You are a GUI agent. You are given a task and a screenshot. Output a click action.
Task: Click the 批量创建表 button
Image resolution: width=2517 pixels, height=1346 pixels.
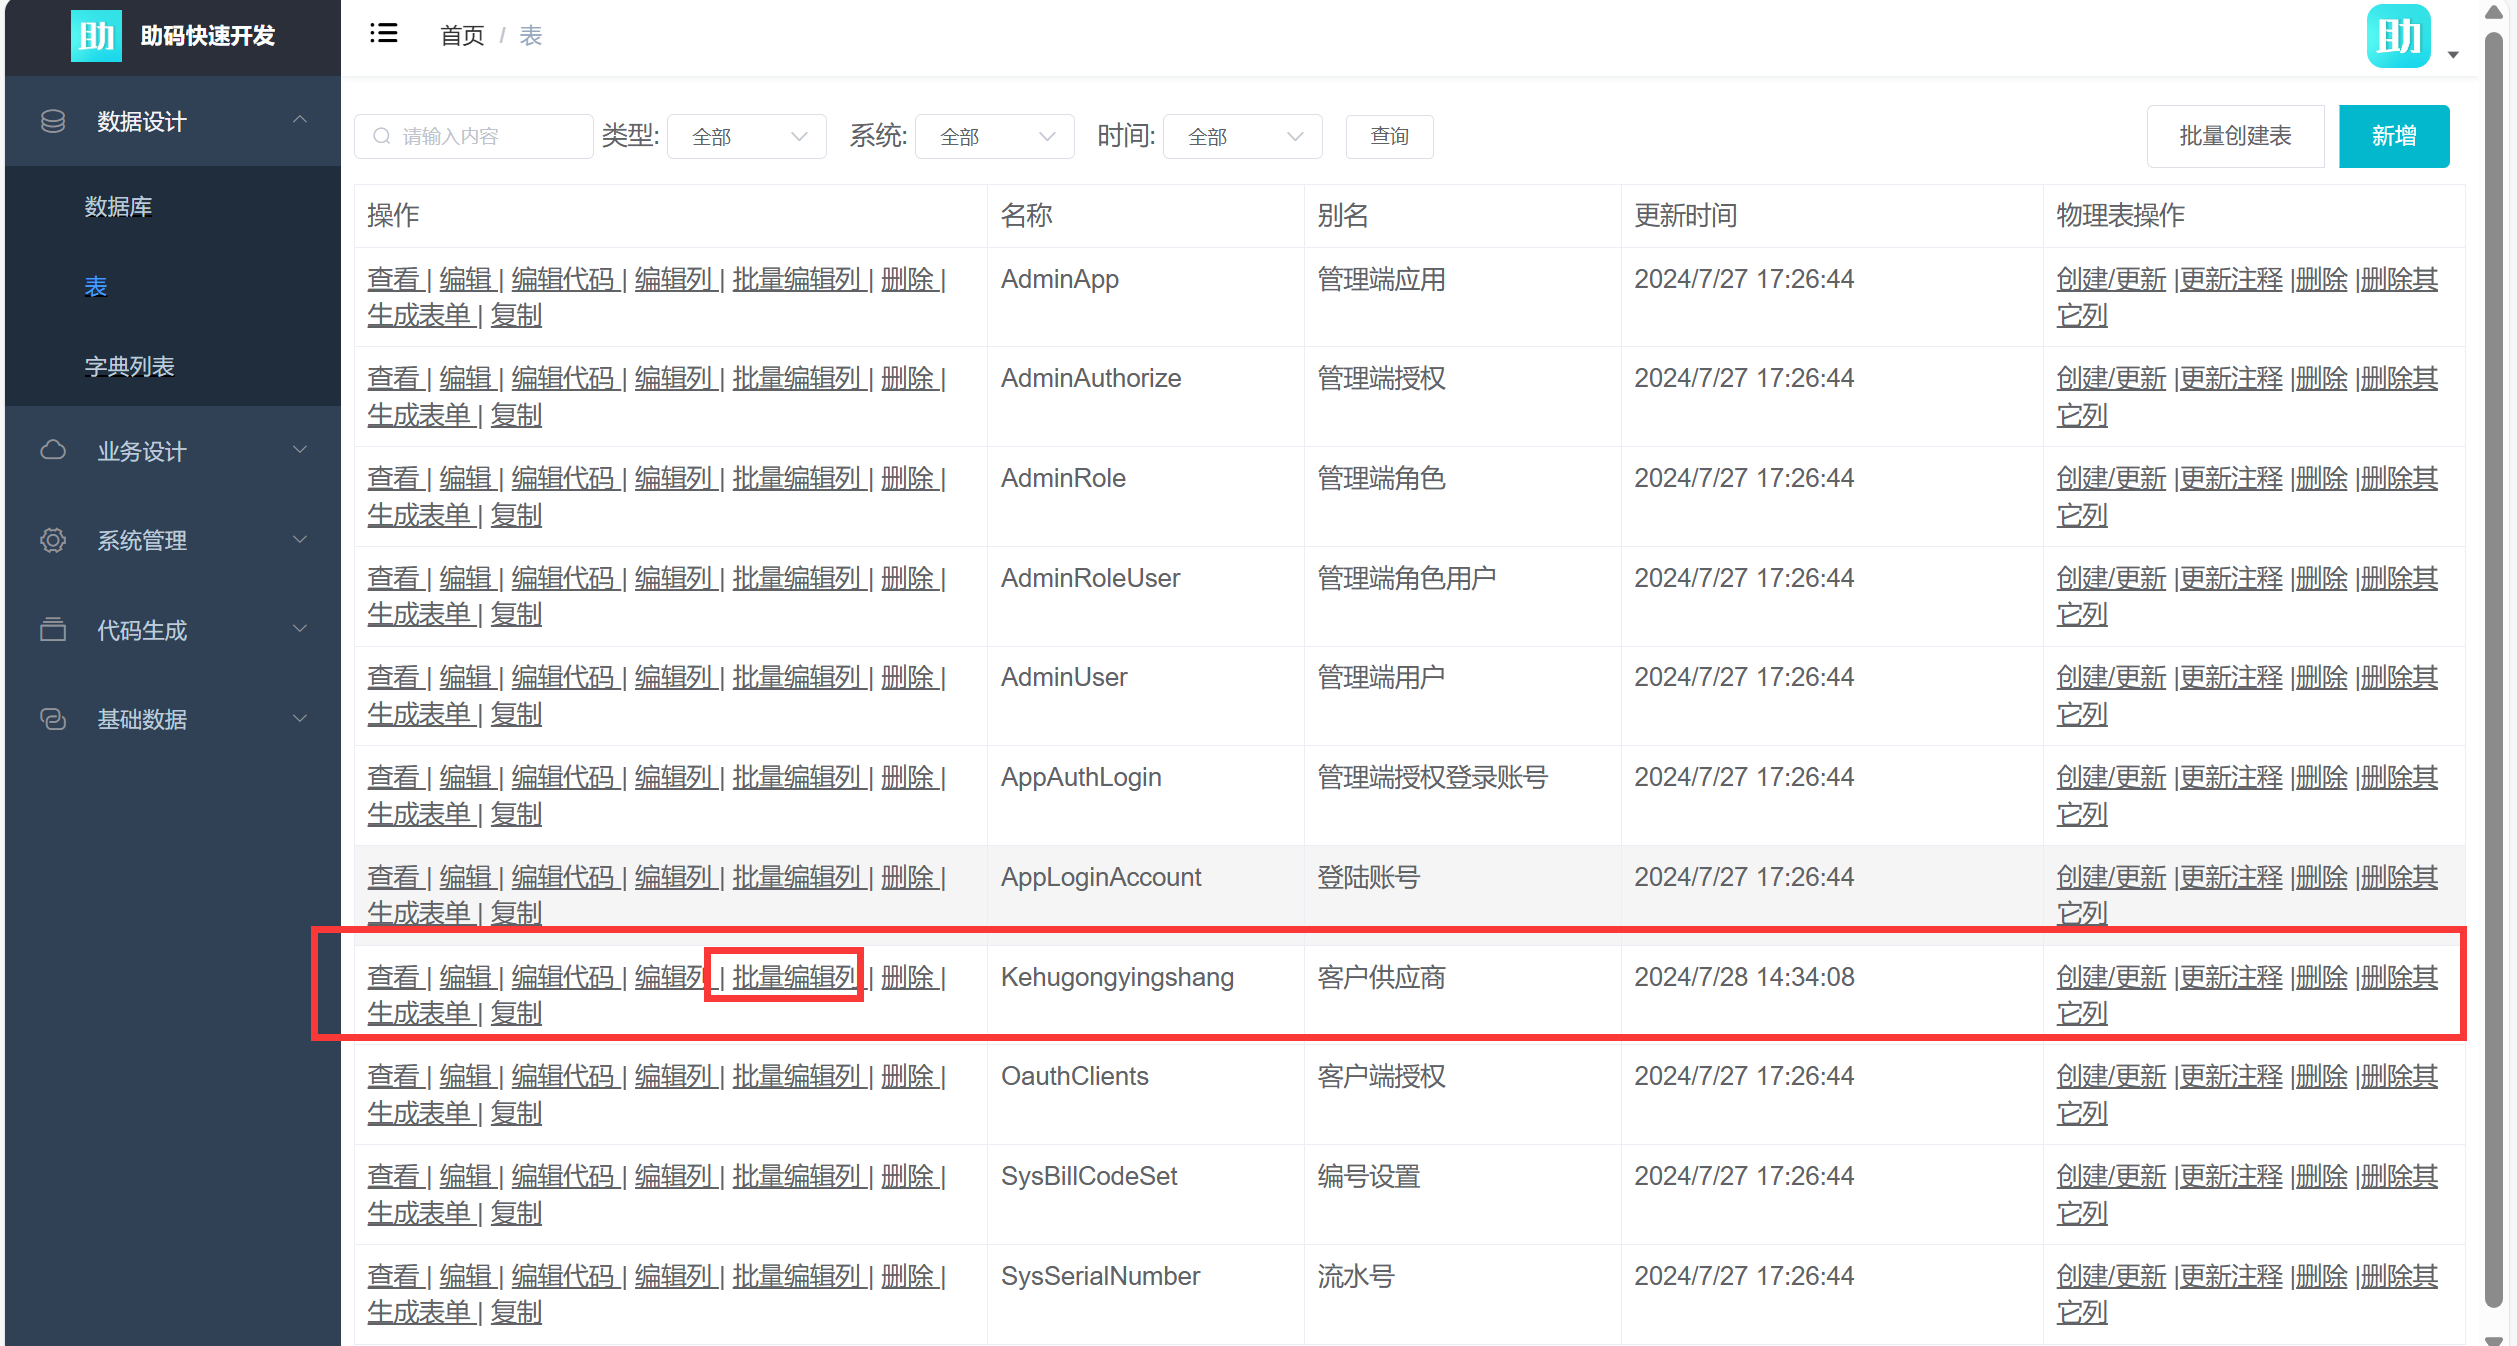tap(2235, 136)
